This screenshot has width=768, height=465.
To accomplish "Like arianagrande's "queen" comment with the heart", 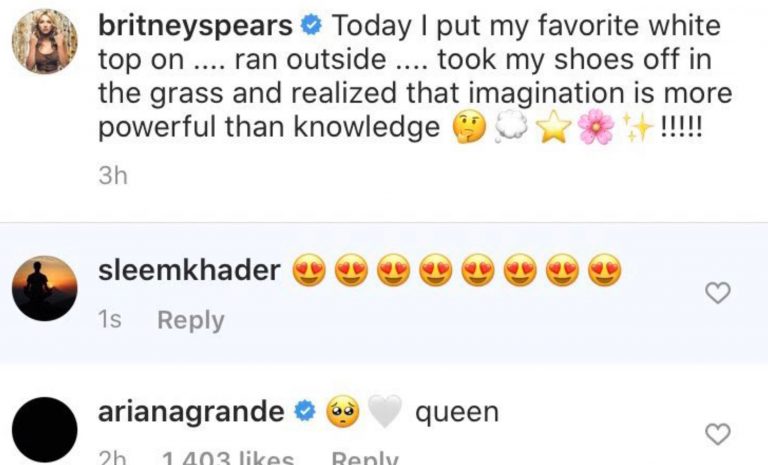I will (x=718, y=433).
